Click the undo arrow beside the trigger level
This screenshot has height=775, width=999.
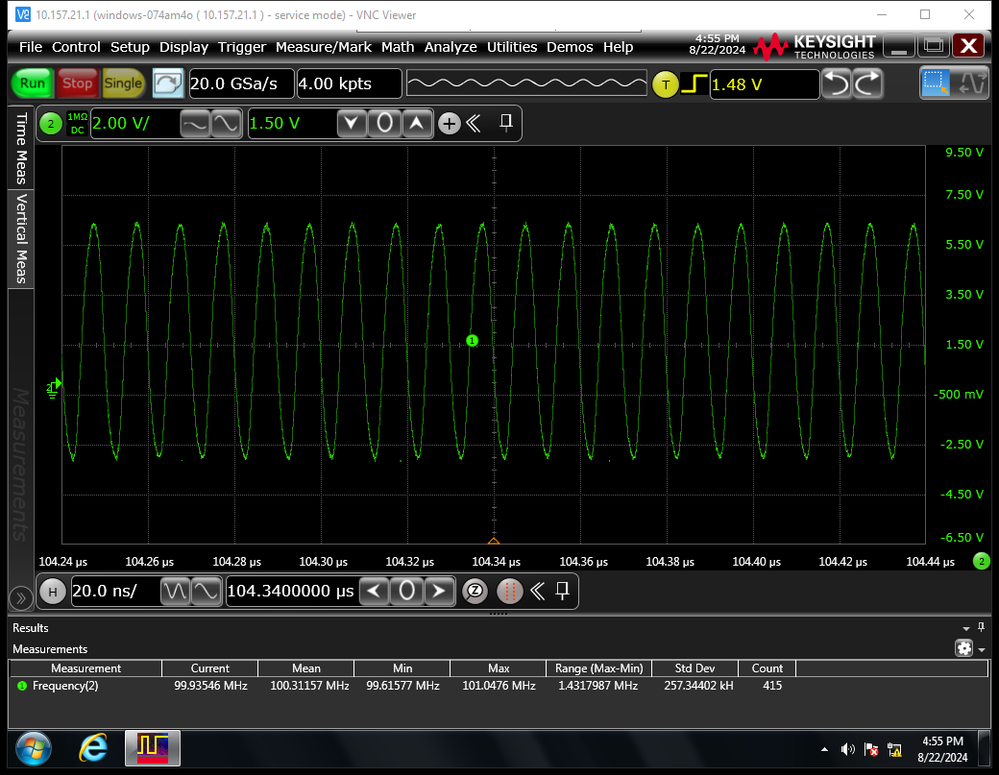point(838,83)
